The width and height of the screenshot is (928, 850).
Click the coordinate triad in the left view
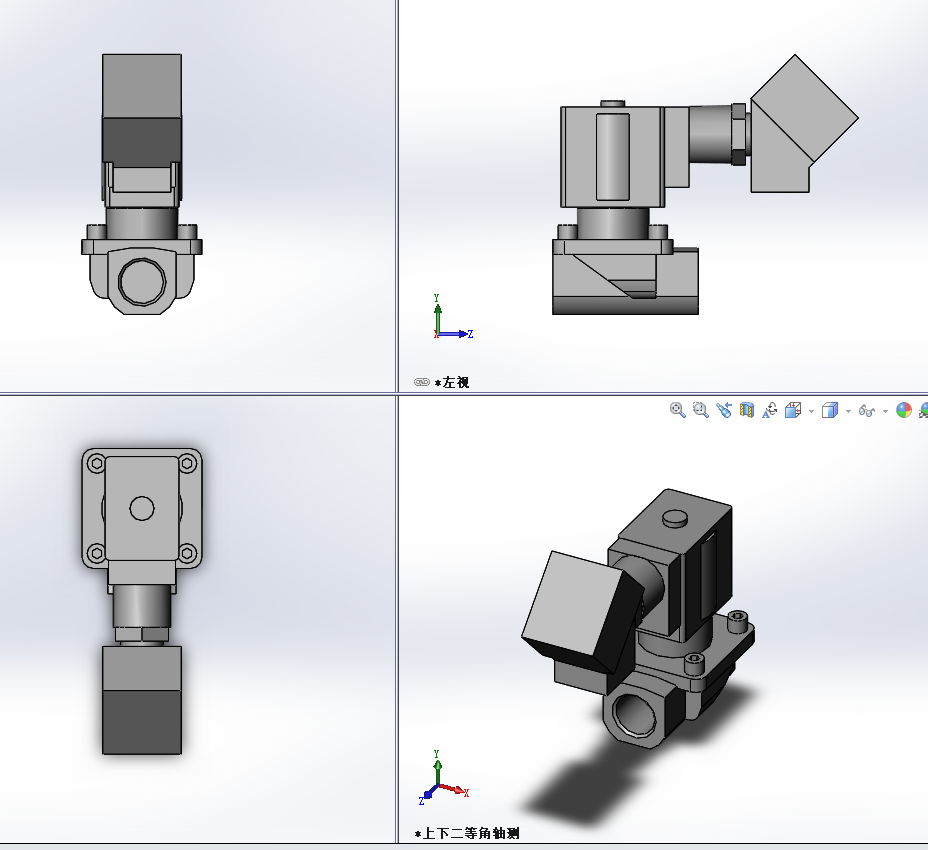tap(452, 317)
